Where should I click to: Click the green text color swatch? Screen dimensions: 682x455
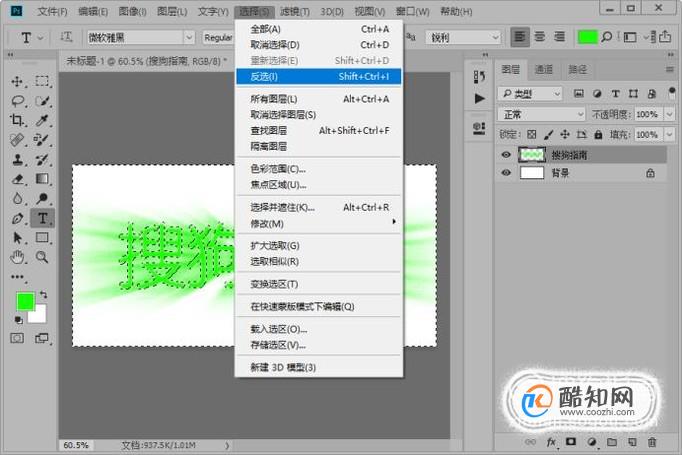pos(587,37)
